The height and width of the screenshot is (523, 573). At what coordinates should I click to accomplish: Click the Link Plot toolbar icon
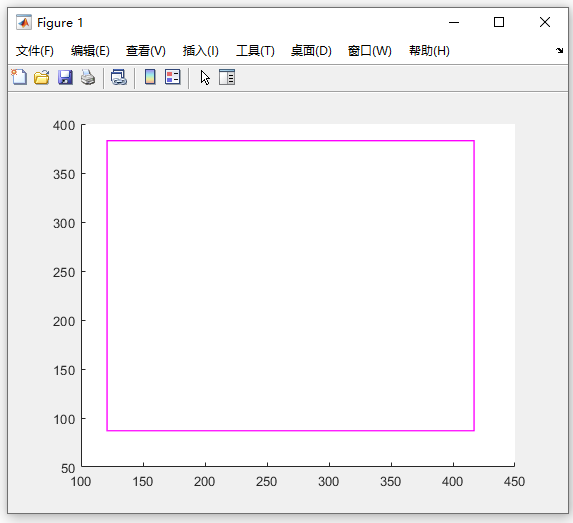(x=119, y=77)
